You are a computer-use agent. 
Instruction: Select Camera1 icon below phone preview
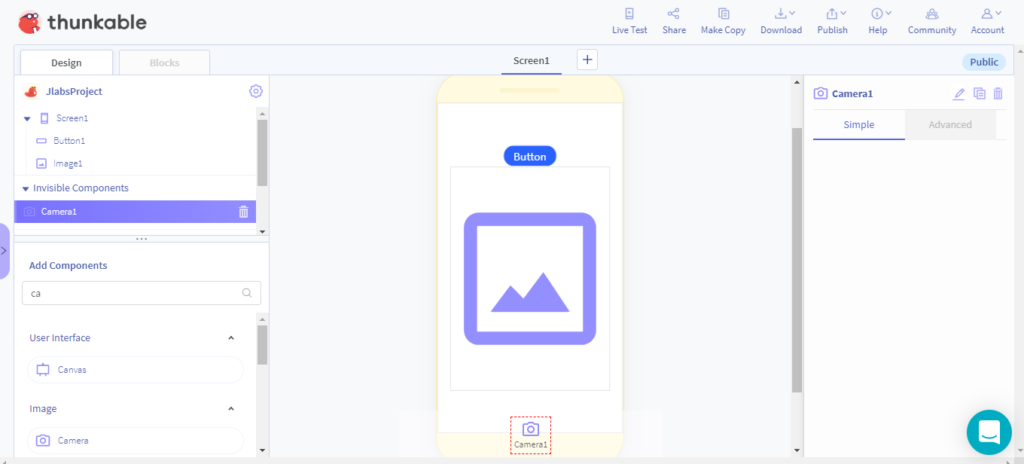[x=530, y=435]
